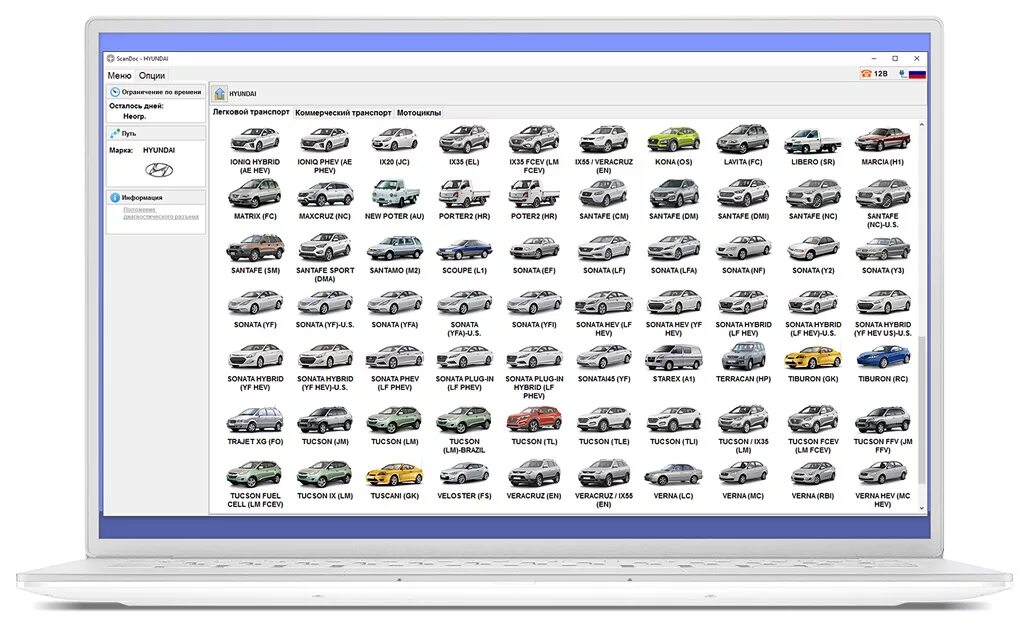
Task: Select the MAXCRUZ (NC) SUV
Action: pyautogui.click(x=325, y=200)
